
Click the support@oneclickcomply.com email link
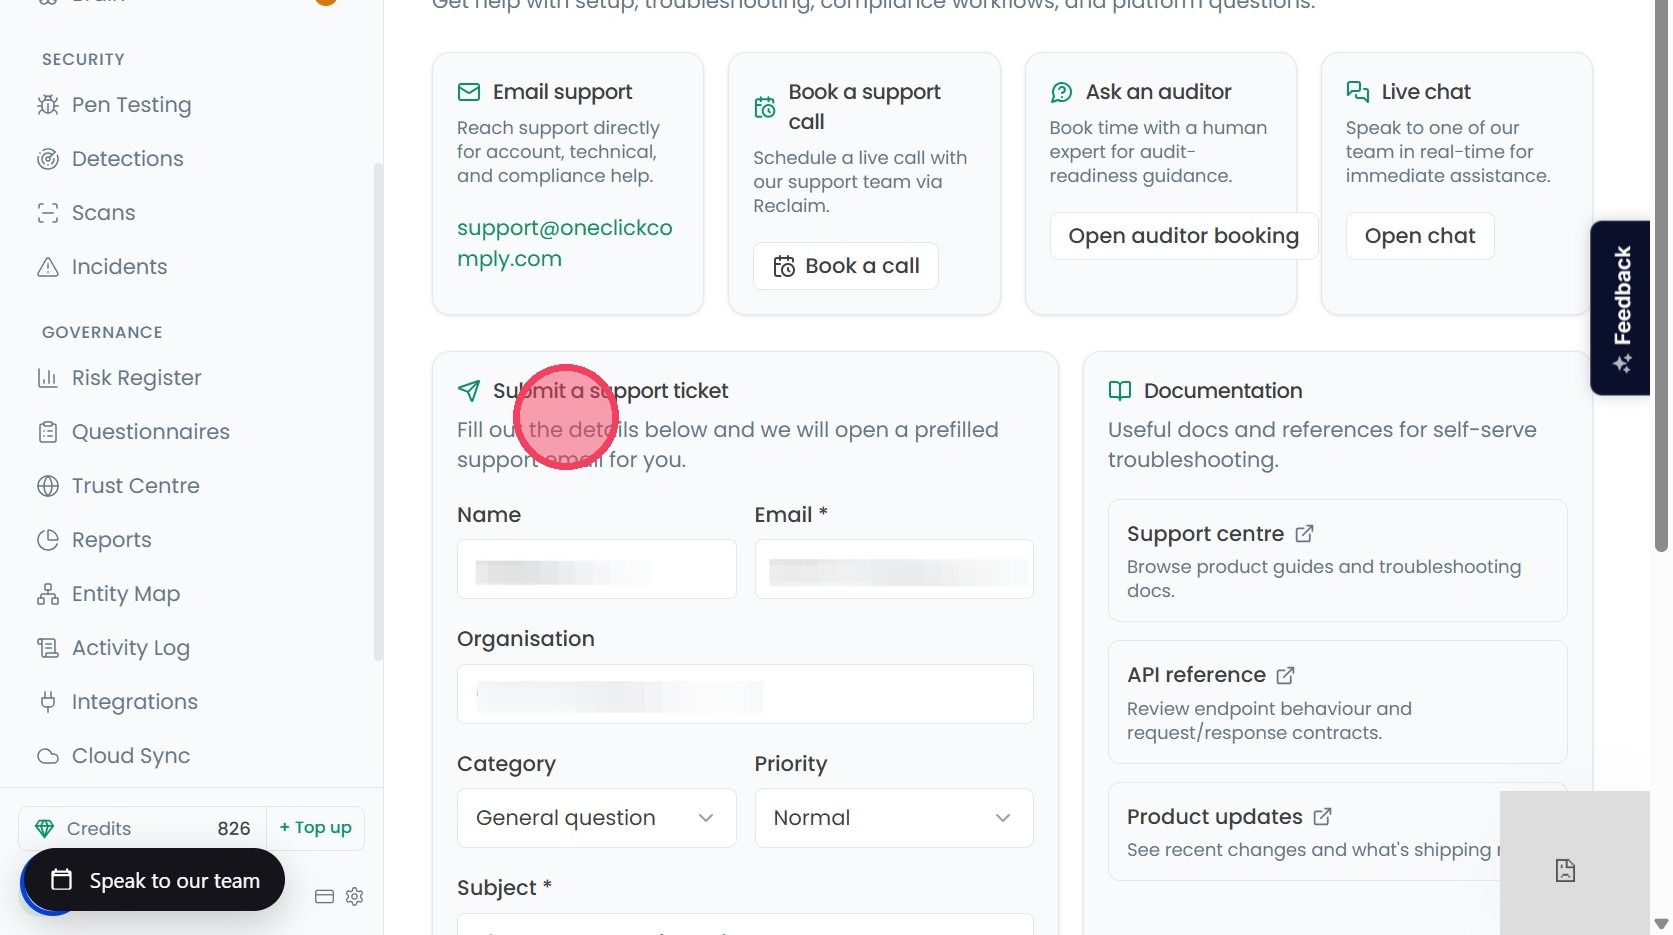565,243
